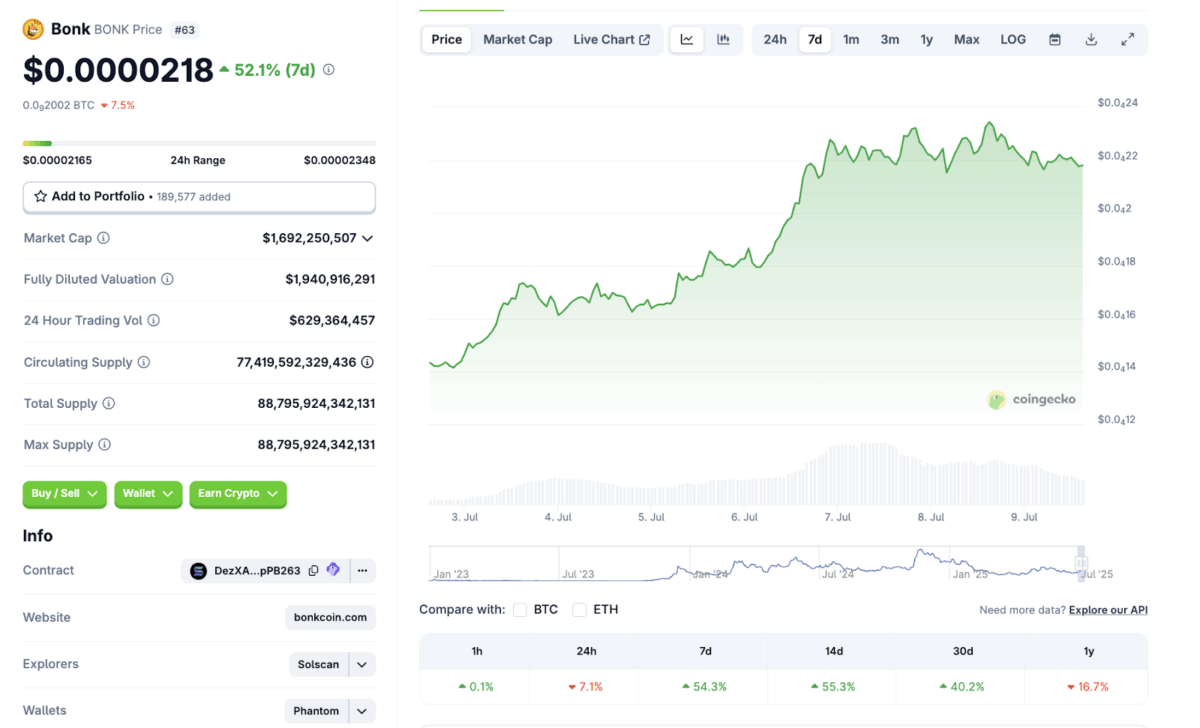Screen dimensions: 1200x728
Task: Click the 14d column 55.3% cell
Action: 834,687
